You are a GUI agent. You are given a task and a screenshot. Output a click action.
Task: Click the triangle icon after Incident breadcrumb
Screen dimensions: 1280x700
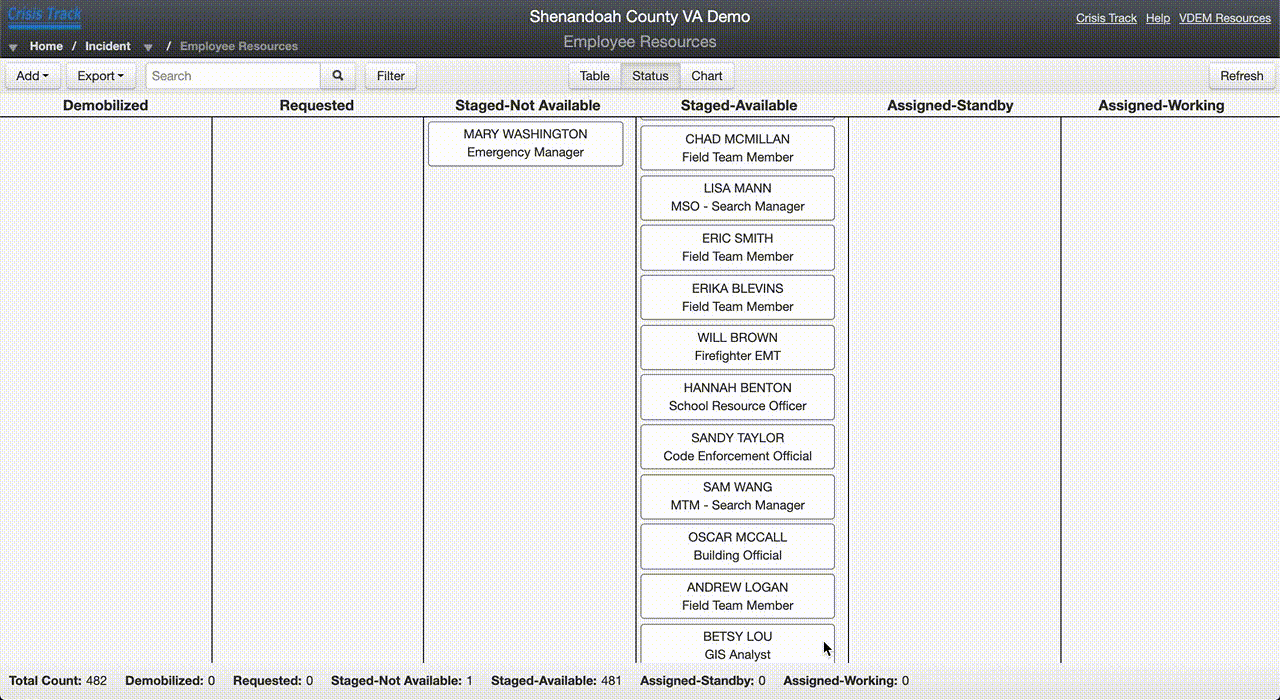tap(147, 46)
